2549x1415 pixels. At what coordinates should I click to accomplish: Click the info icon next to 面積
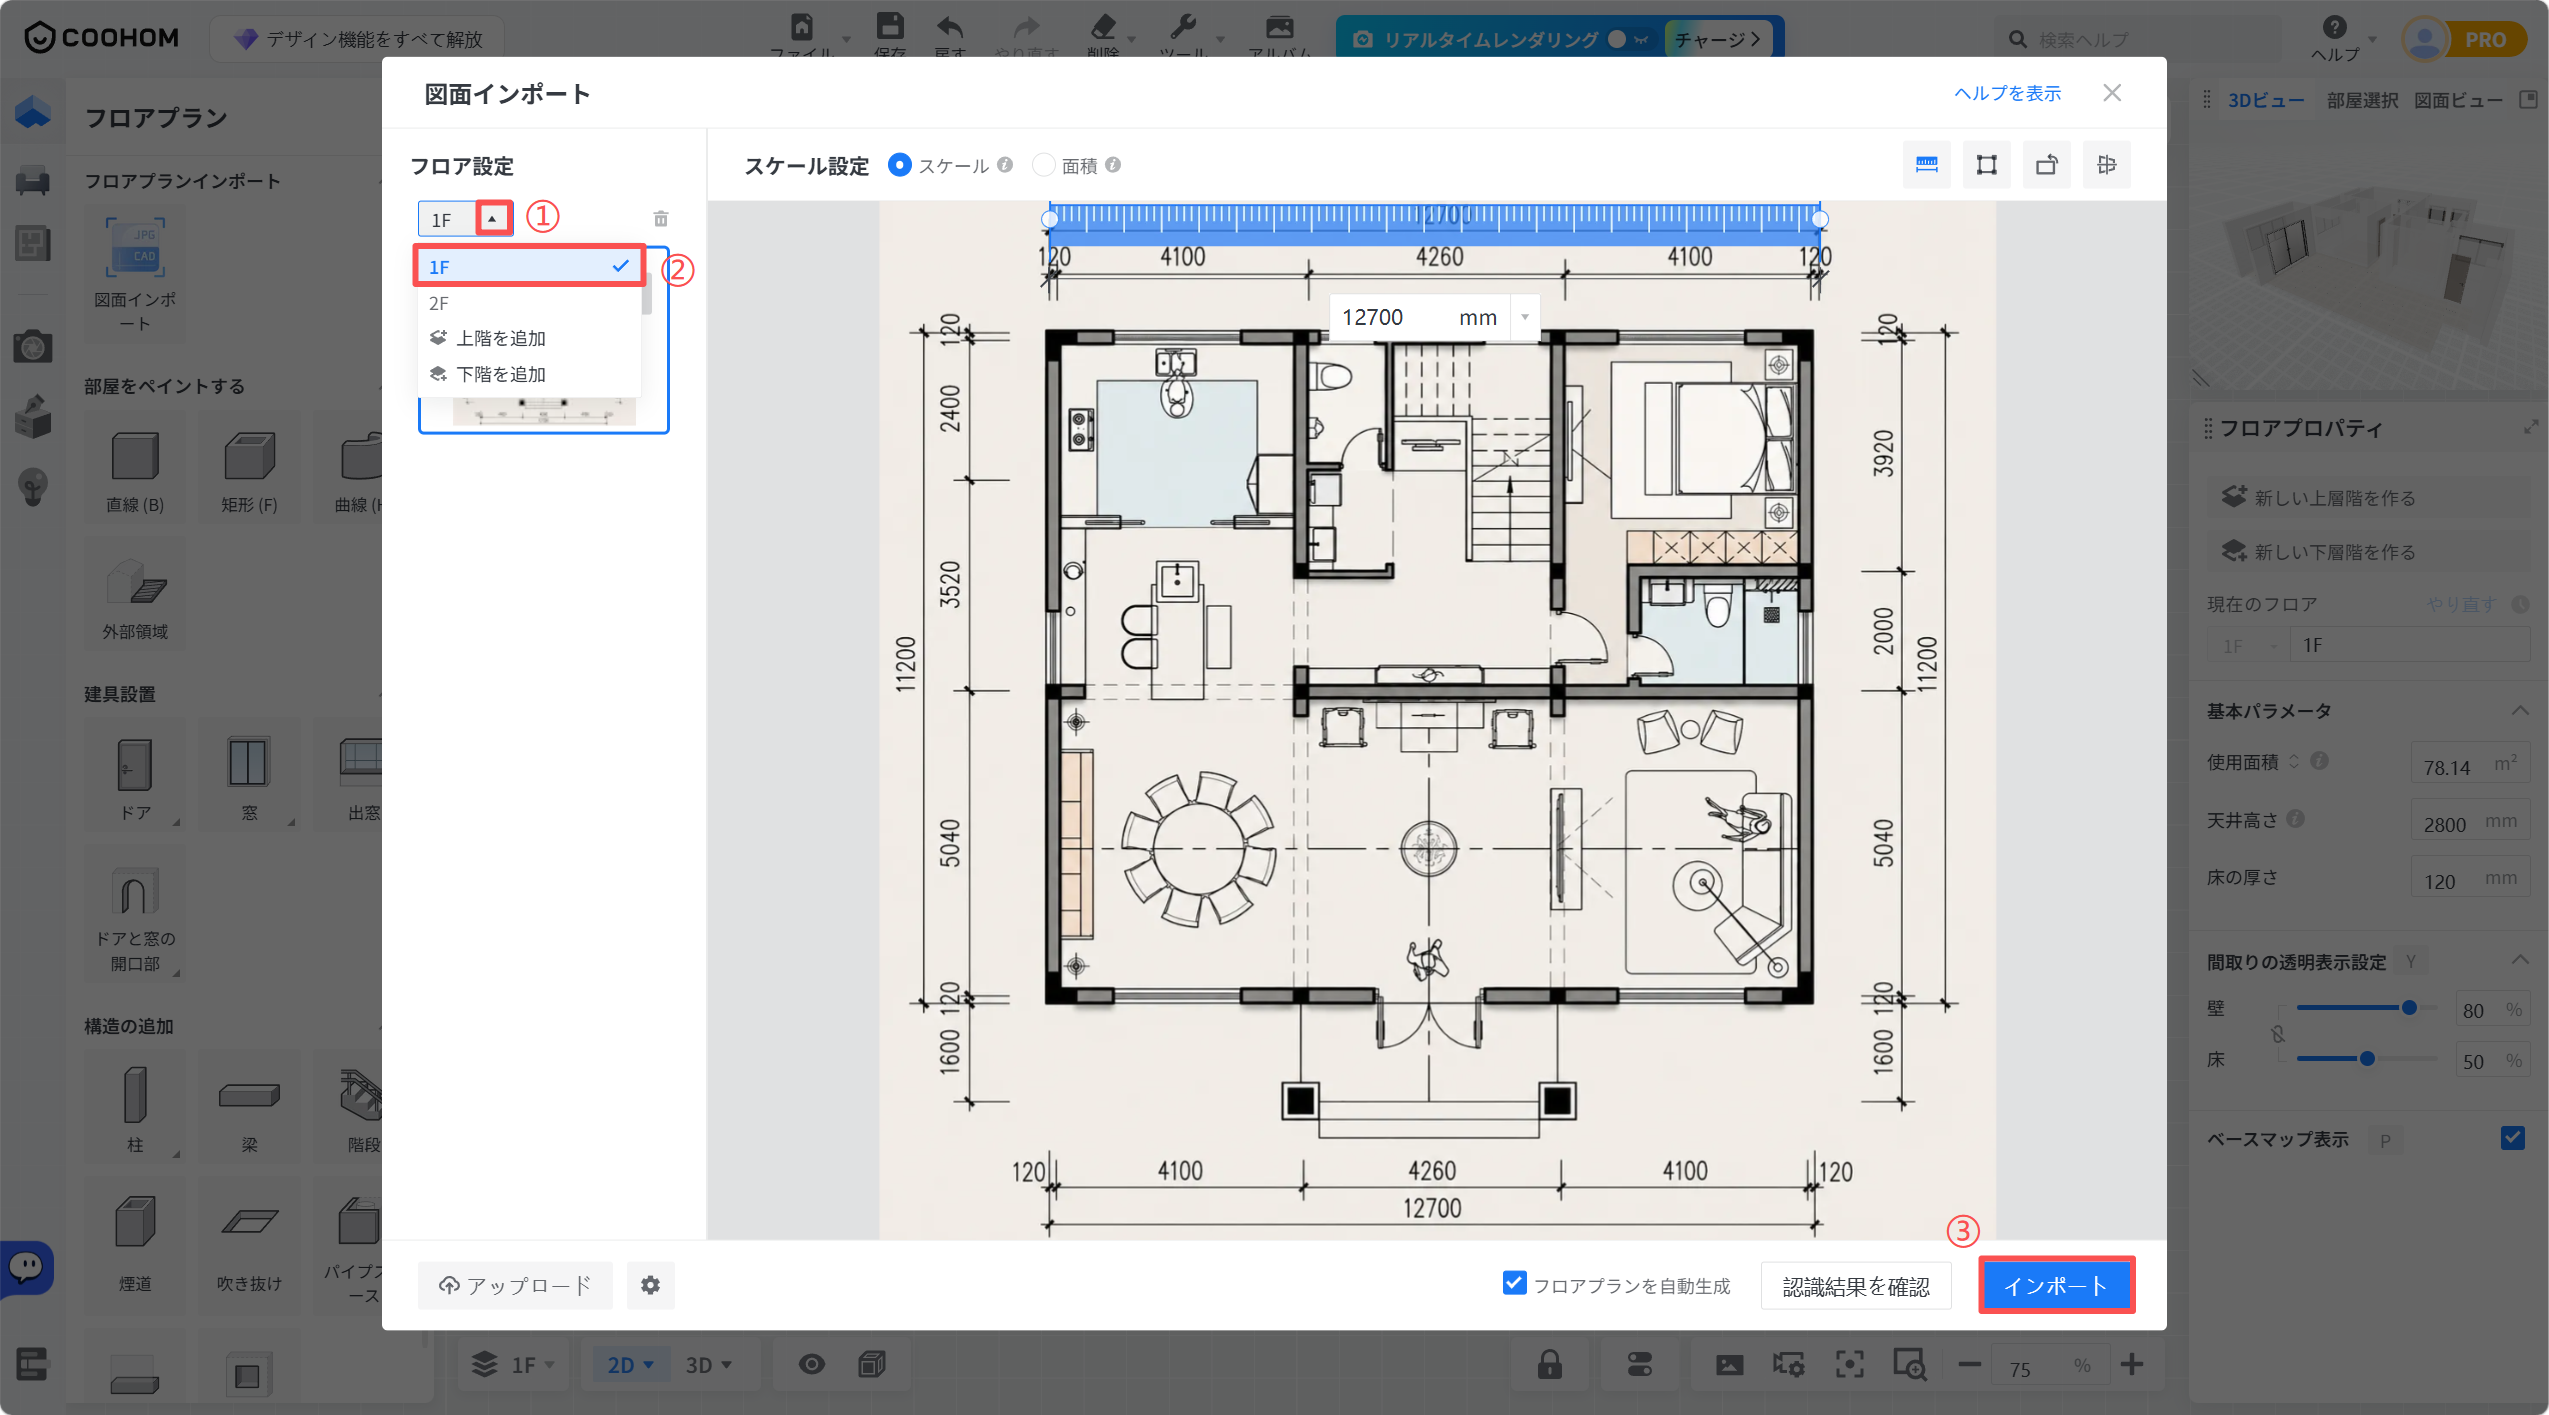(1113, 165)
